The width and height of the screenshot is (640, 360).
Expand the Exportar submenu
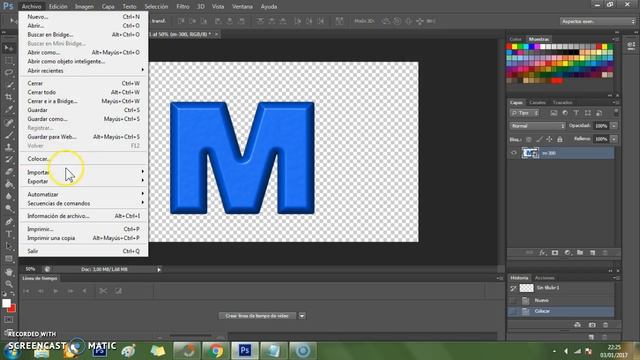point(83,181)
